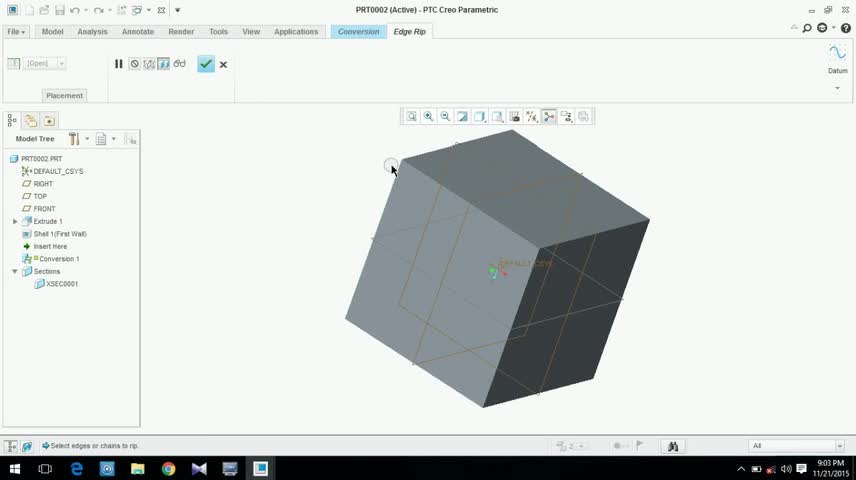Expand the Extrude 1 tree node
Viewport: 856px width, 480px height.
coord(15,221)
